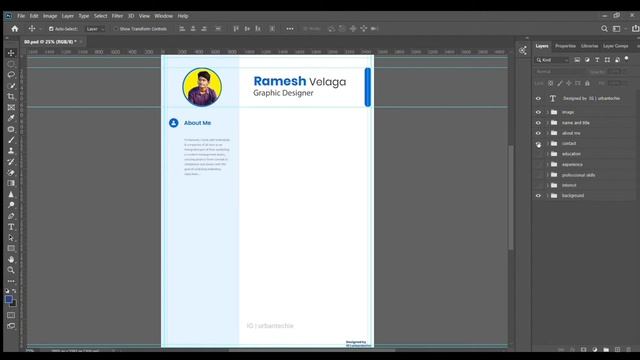
Task: Click the lock all layer icon
Action: point(587,83)
